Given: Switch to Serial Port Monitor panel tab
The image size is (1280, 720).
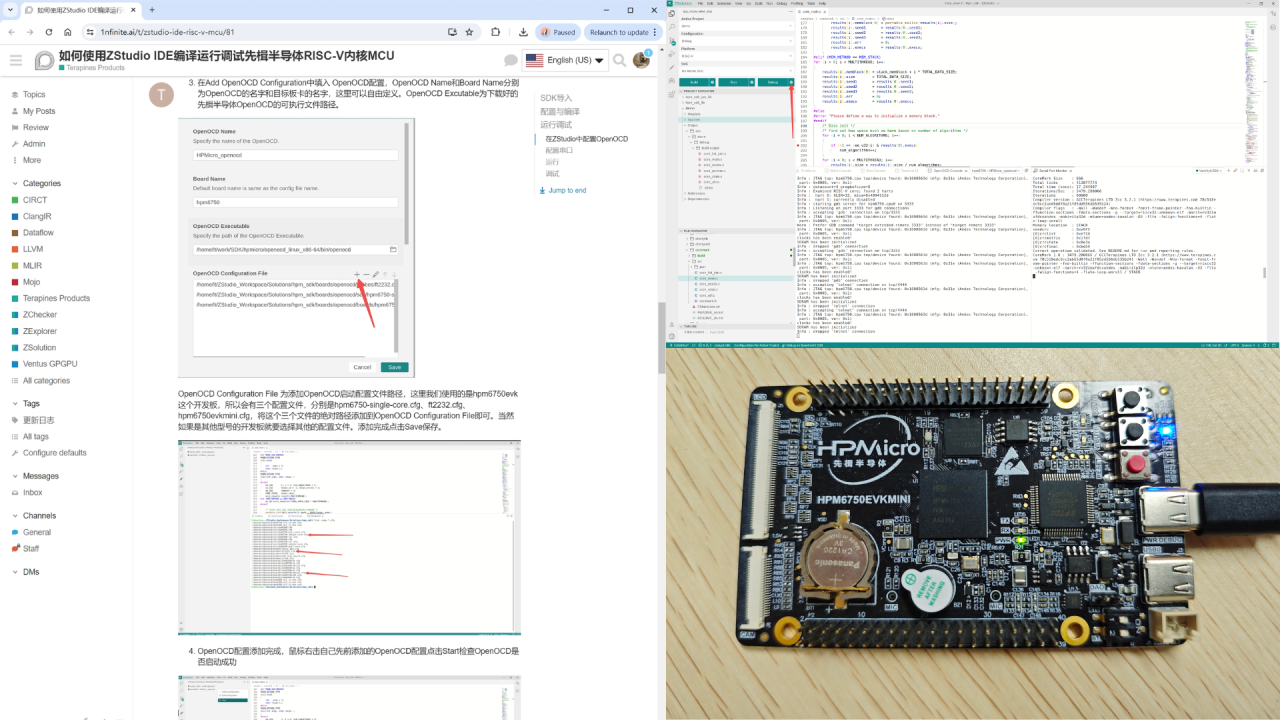Looking at the screenshot, I should pos(1052,170).
